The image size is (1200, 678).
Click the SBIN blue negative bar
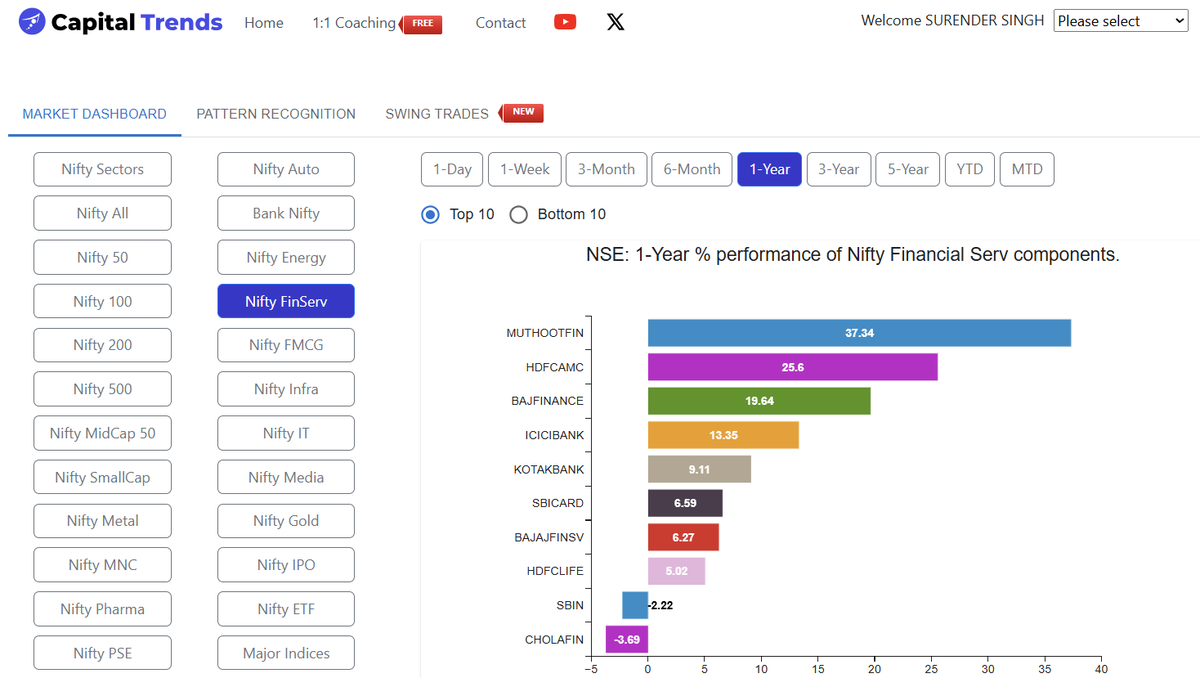pos(635,605)
